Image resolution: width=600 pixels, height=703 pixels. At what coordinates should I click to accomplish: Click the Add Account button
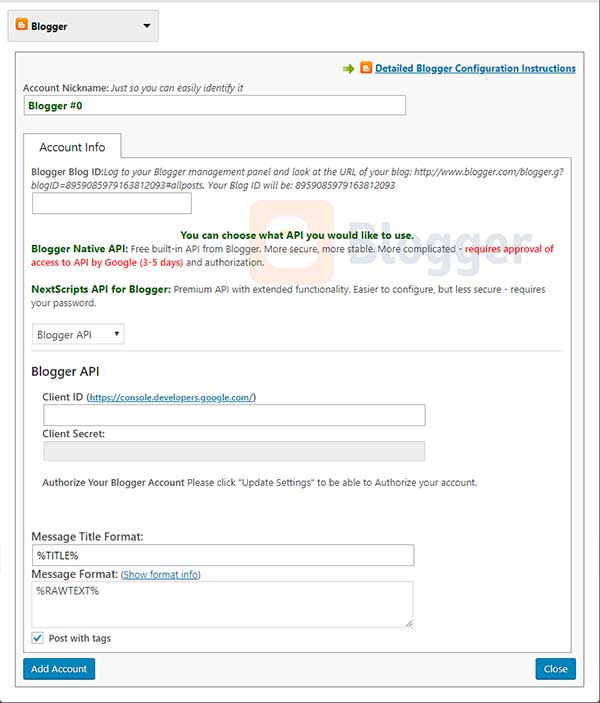59,669
